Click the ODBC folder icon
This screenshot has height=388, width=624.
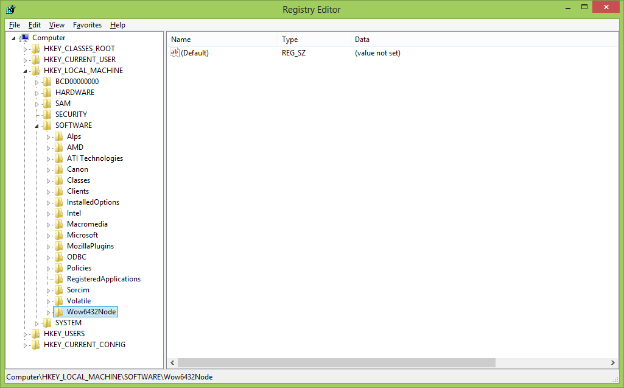59,257
